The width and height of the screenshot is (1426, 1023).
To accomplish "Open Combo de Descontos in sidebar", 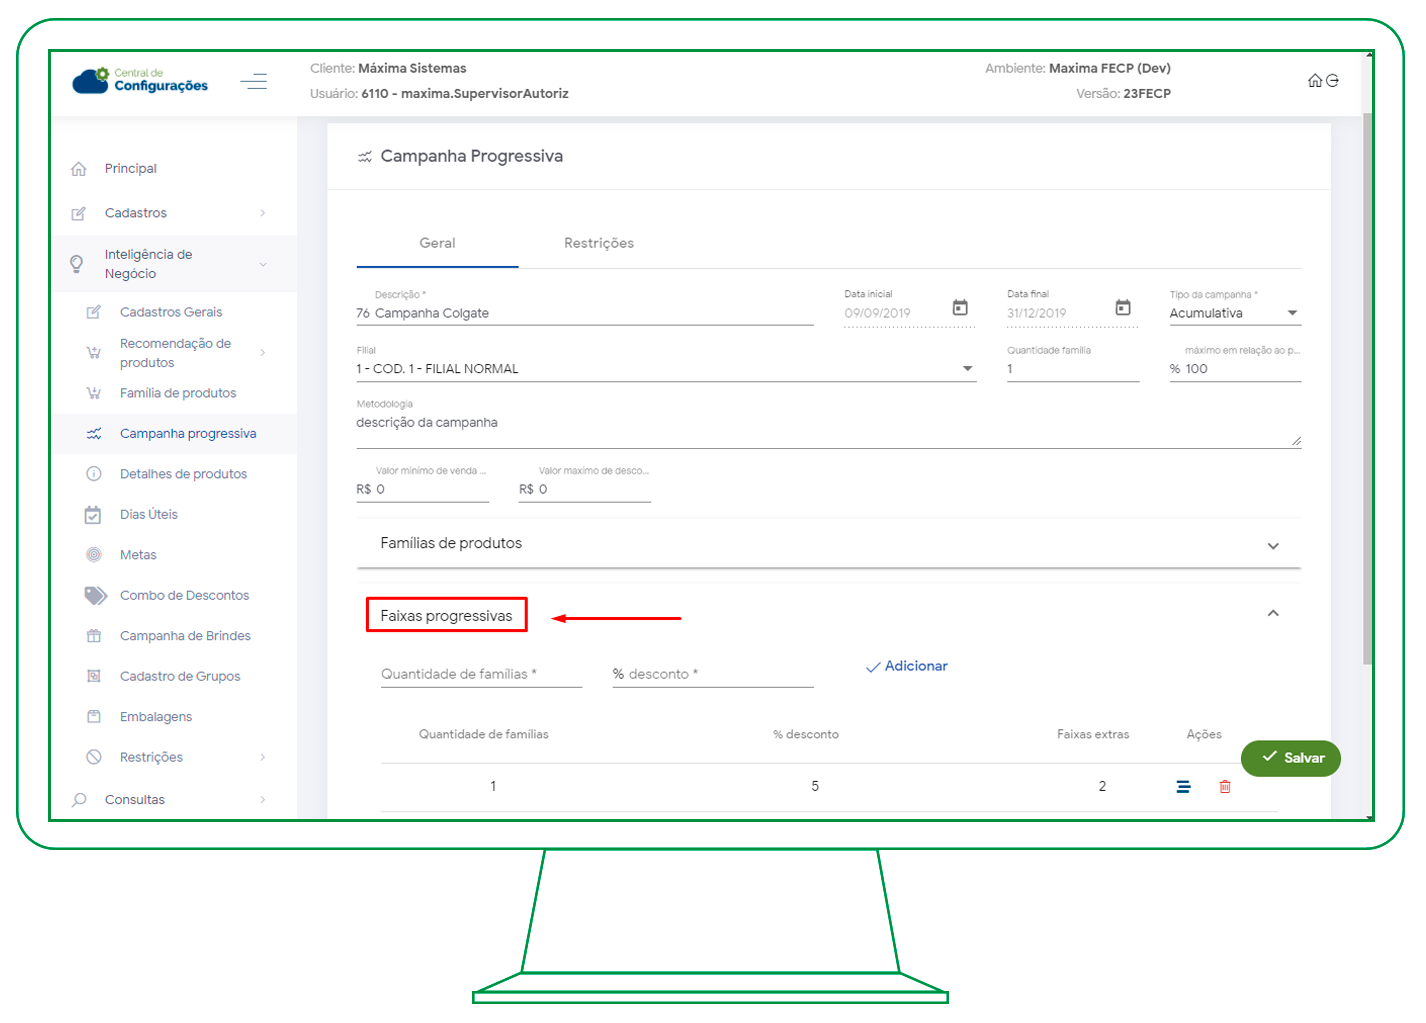I will pyautogui.click(x=184, y=595).
